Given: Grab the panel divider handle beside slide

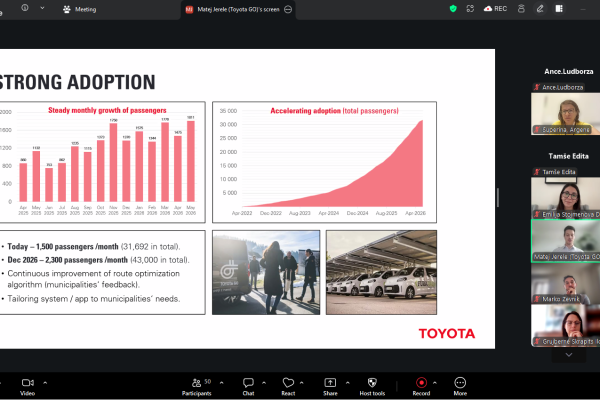Looking at the screenshot, I should (497, 198).
